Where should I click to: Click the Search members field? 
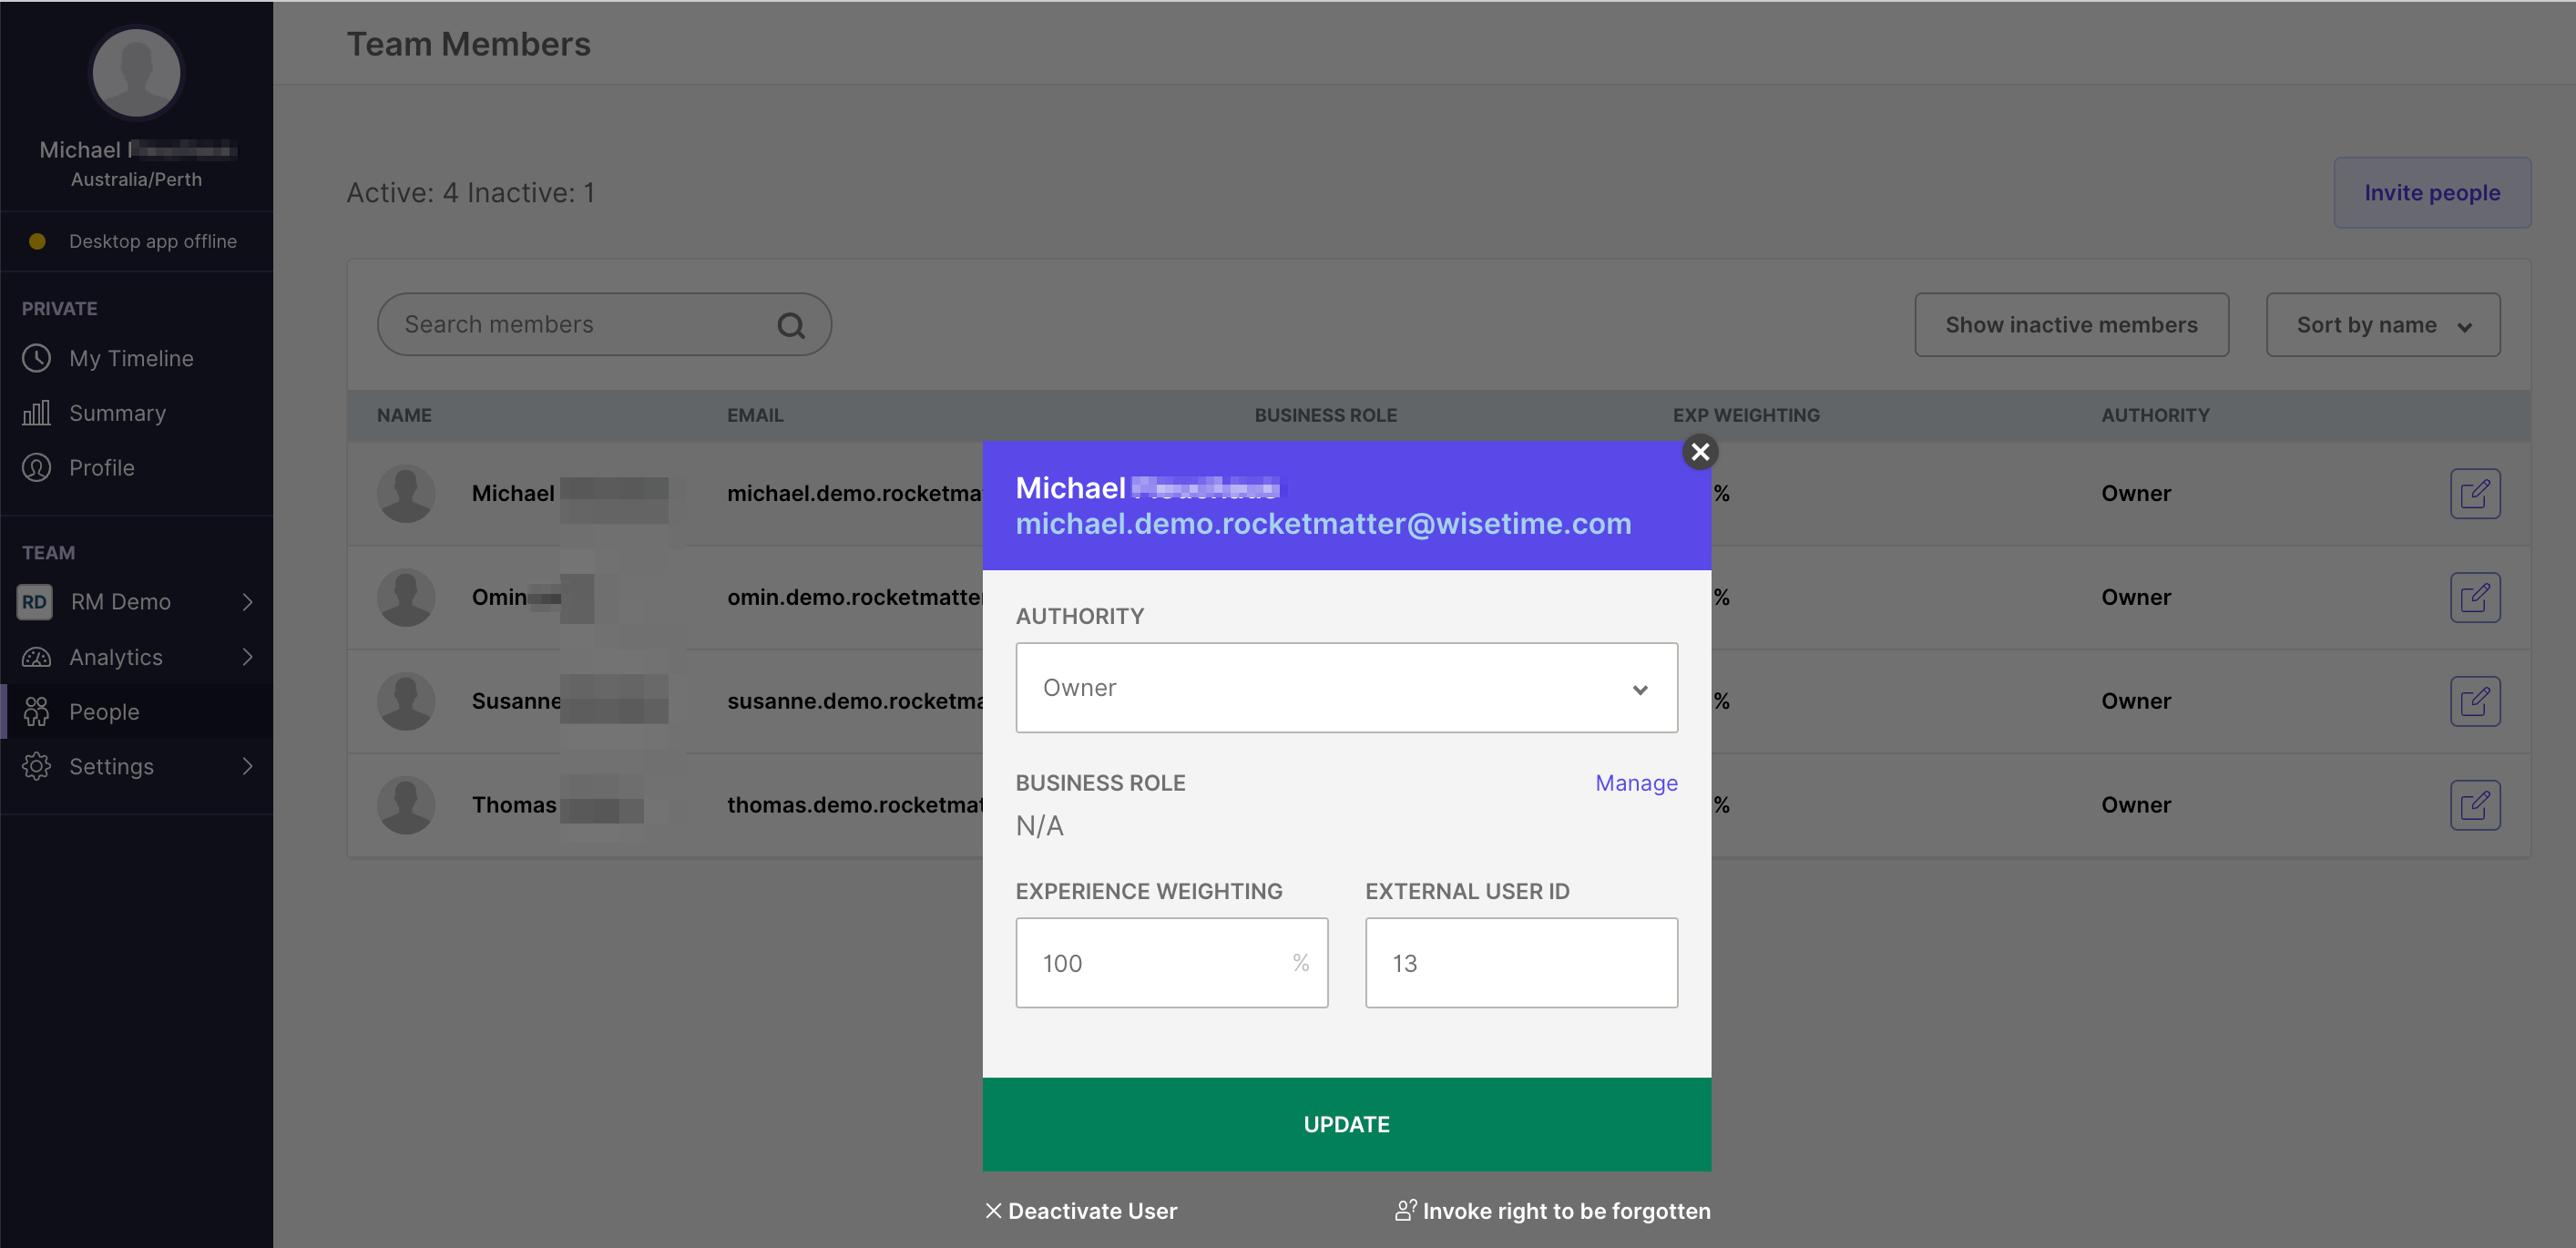pos(604,324)
